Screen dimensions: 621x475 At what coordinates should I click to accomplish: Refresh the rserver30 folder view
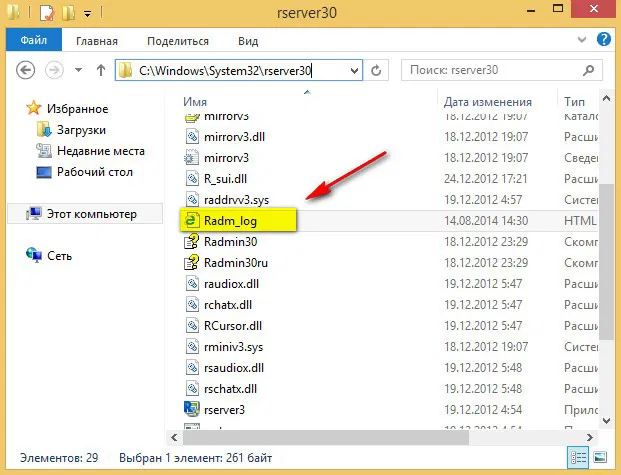click(x=376, y=71)
